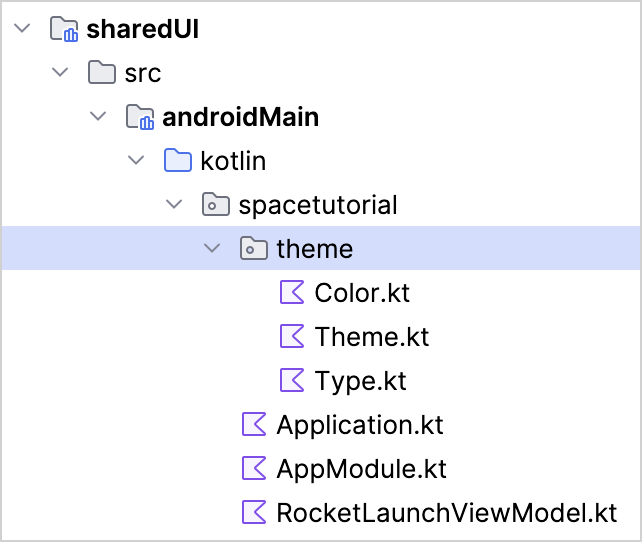Select the theme package label

pos(314,248)
